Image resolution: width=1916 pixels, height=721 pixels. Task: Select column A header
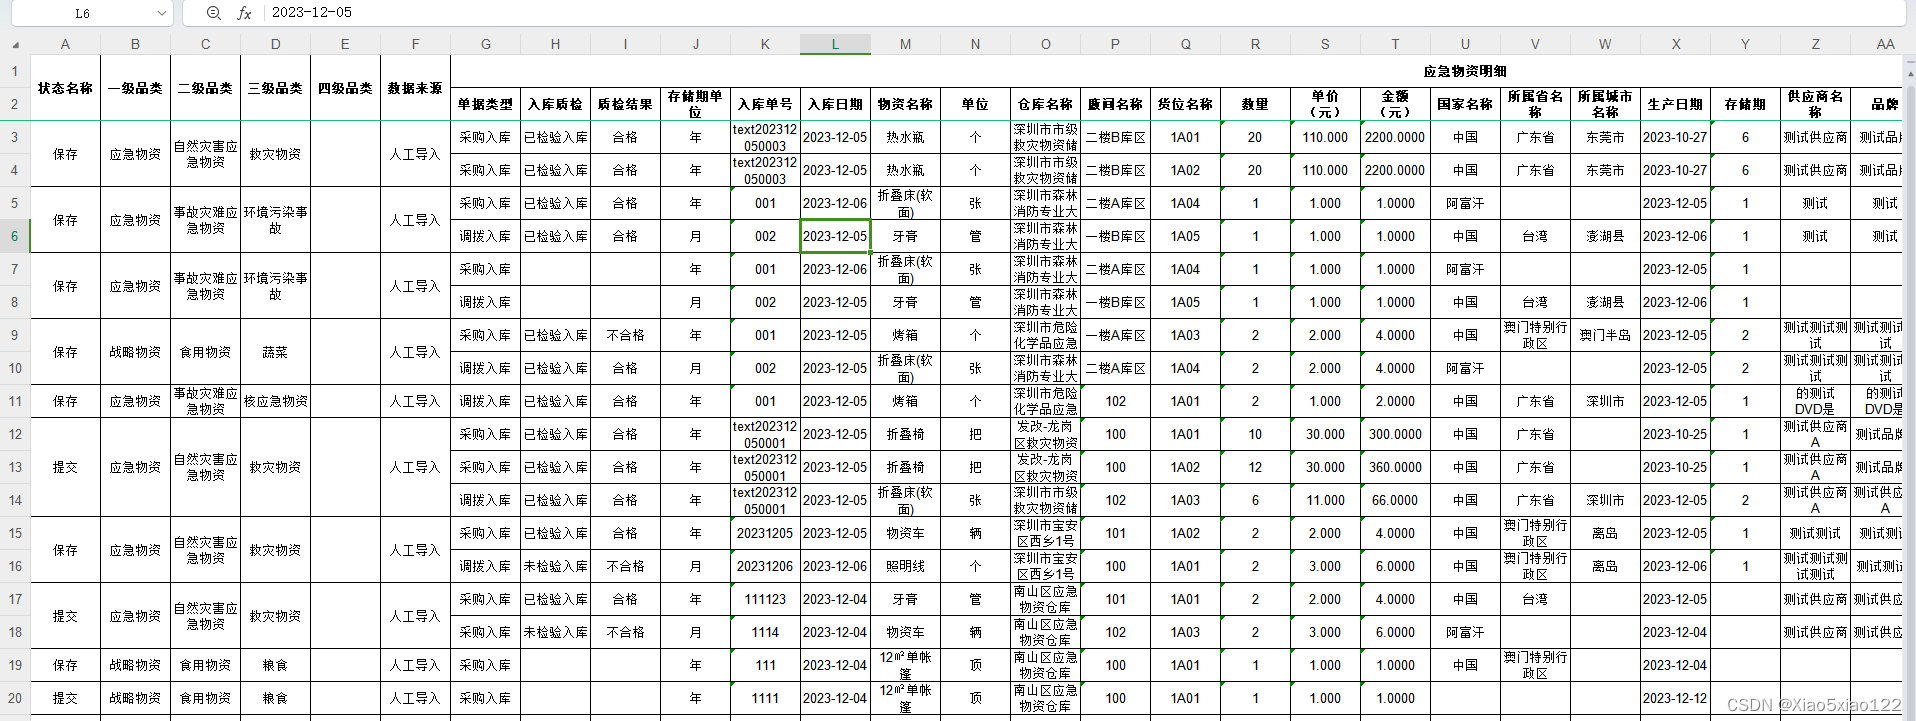[x=65, y=44]
